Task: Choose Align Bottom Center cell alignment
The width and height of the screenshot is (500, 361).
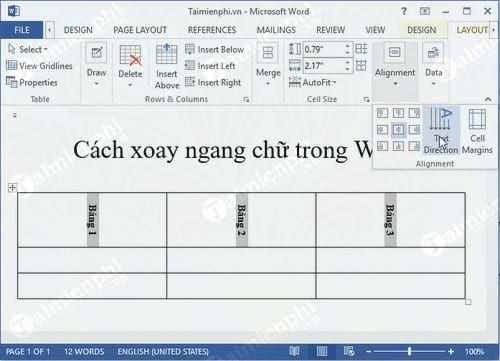Action: tap(398, 146)
